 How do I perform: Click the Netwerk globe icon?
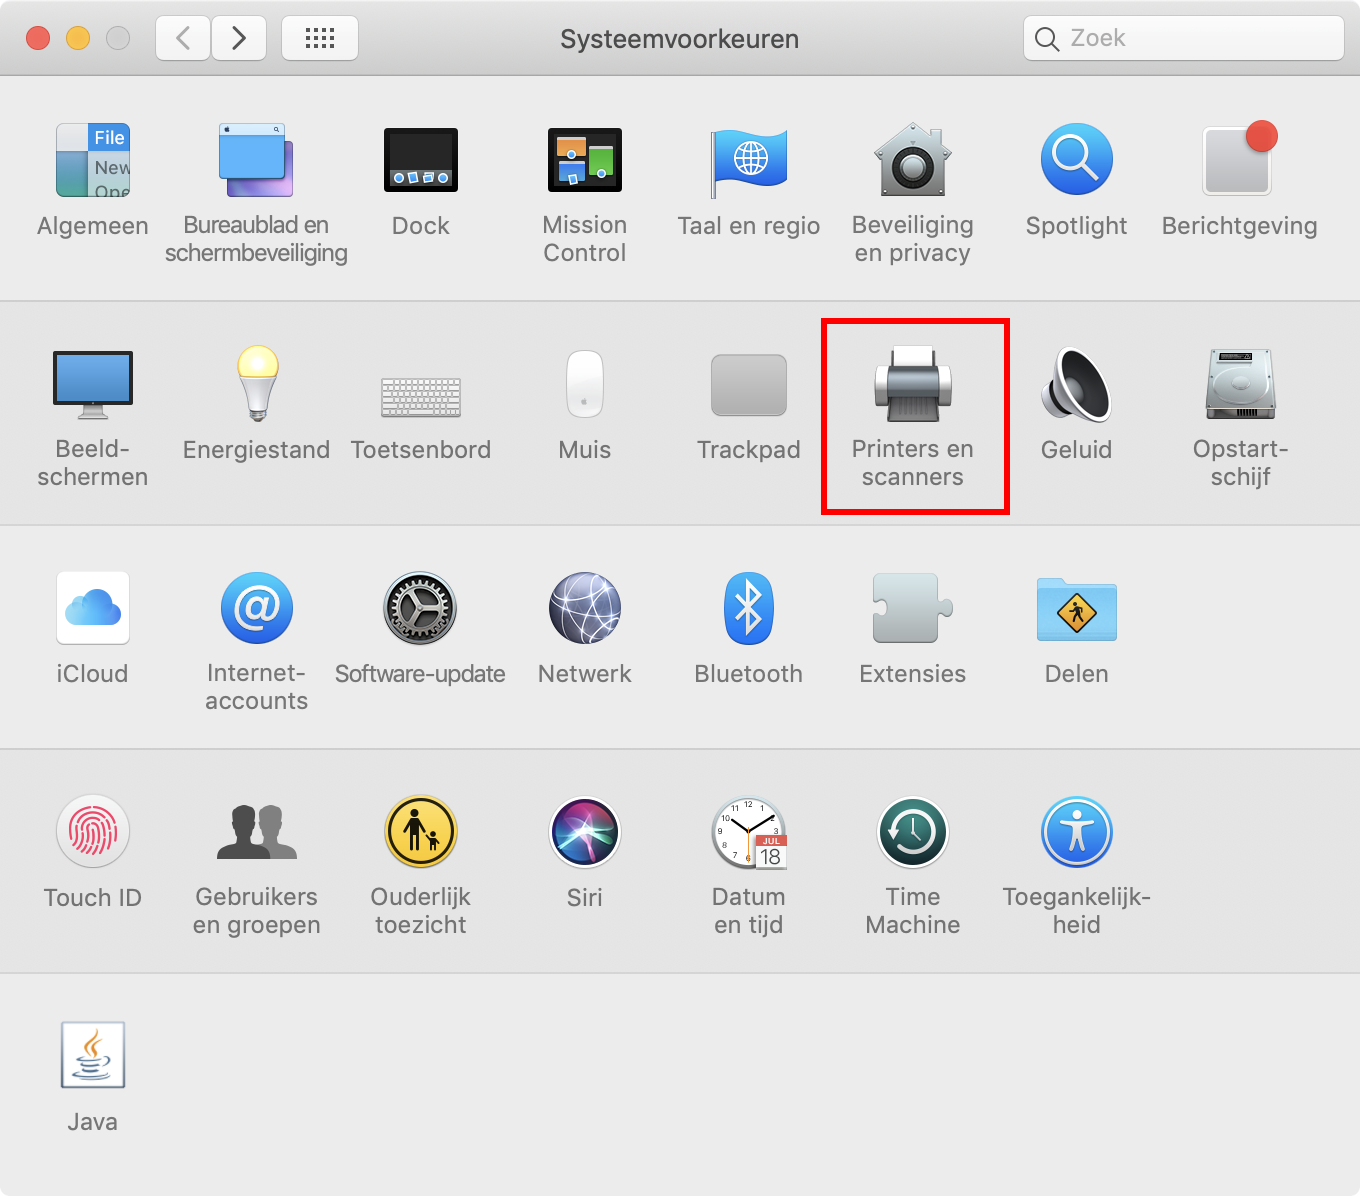[x=584, y=609]
